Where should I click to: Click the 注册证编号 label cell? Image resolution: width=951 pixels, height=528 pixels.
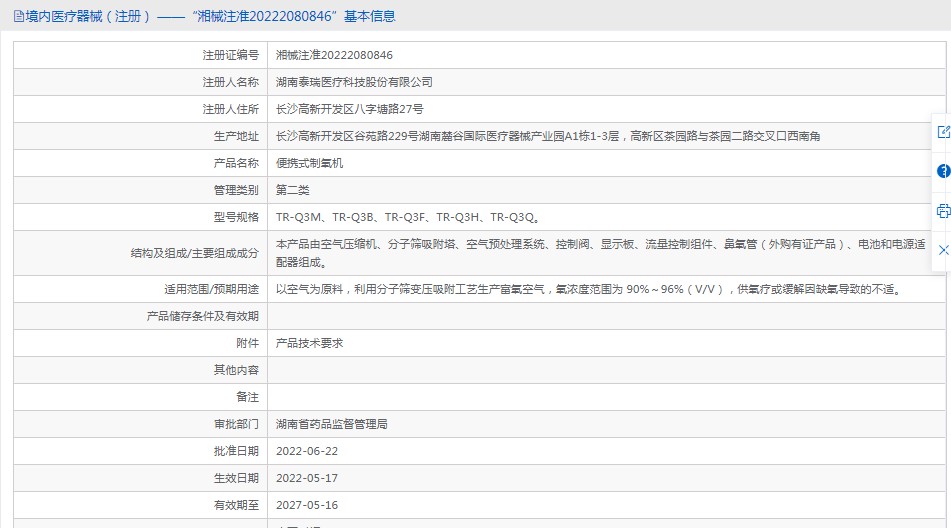(141, 55)
